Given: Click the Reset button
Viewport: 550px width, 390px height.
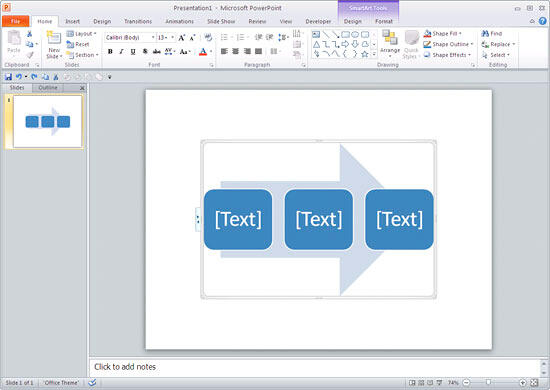Looking at the screenshot, I should tap(78, 45).
